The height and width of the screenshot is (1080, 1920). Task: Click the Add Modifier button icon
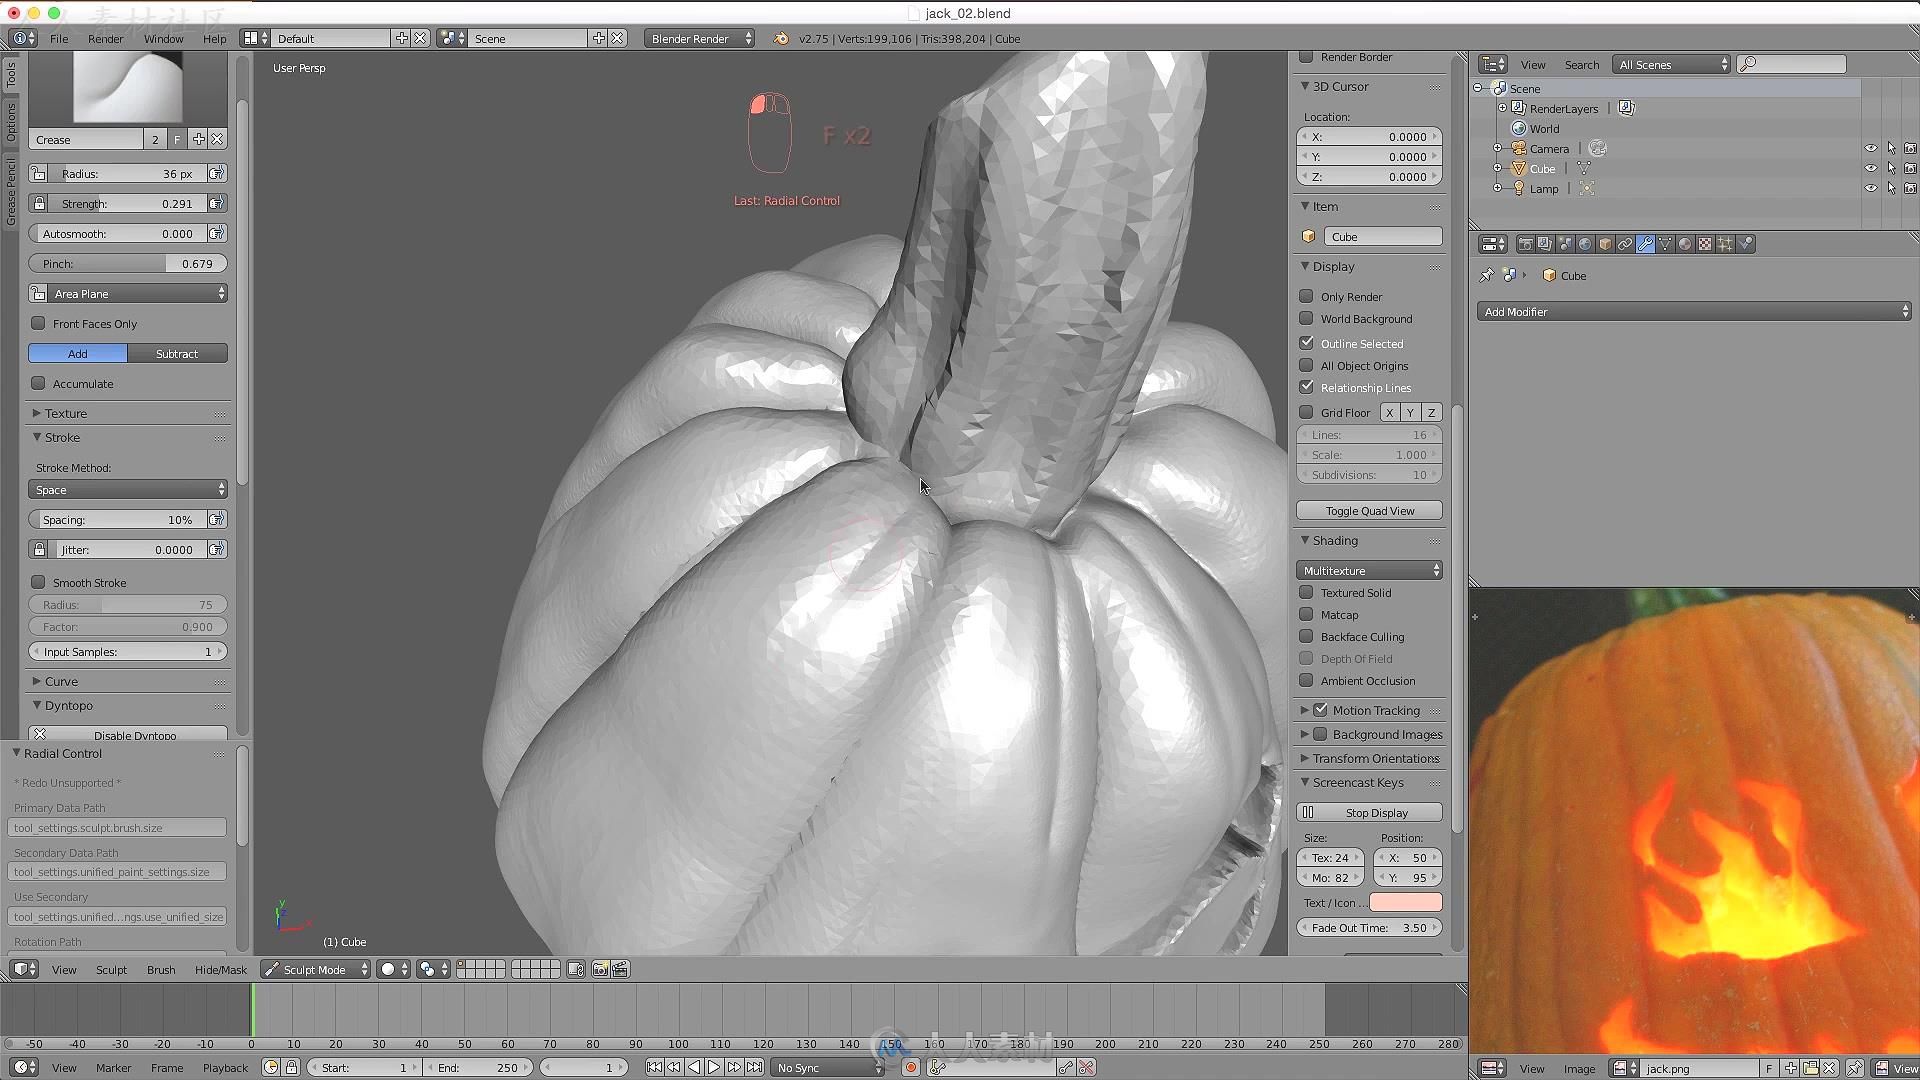(1693, 311)
